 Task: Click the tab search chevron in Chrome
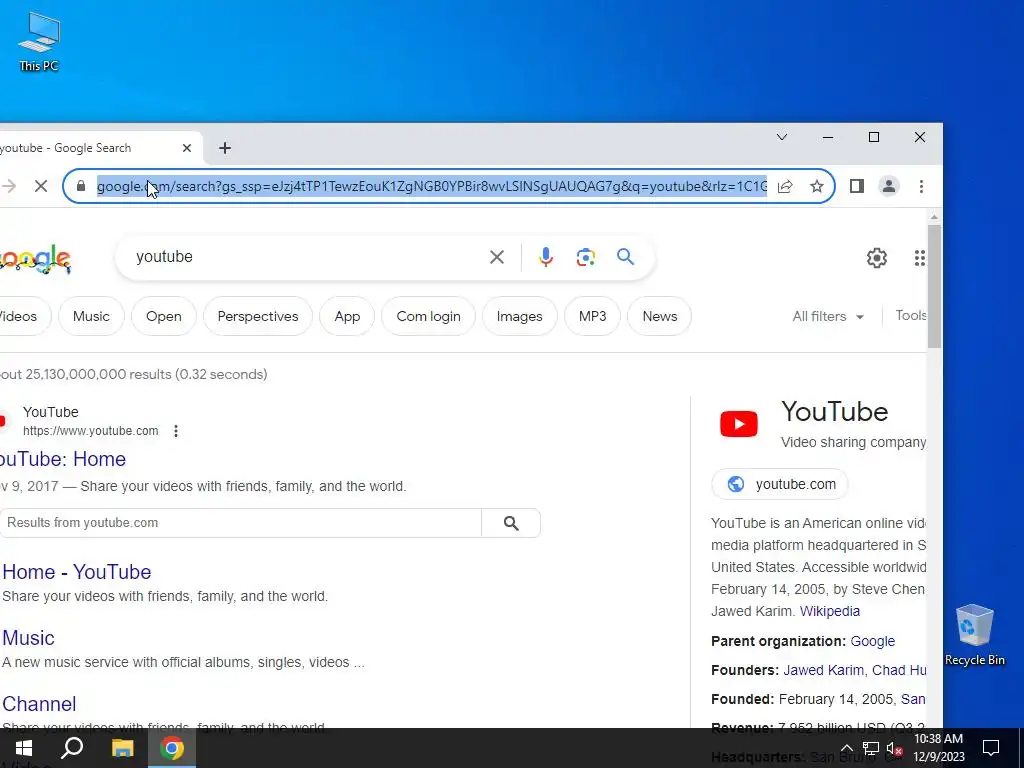(782, 137)
